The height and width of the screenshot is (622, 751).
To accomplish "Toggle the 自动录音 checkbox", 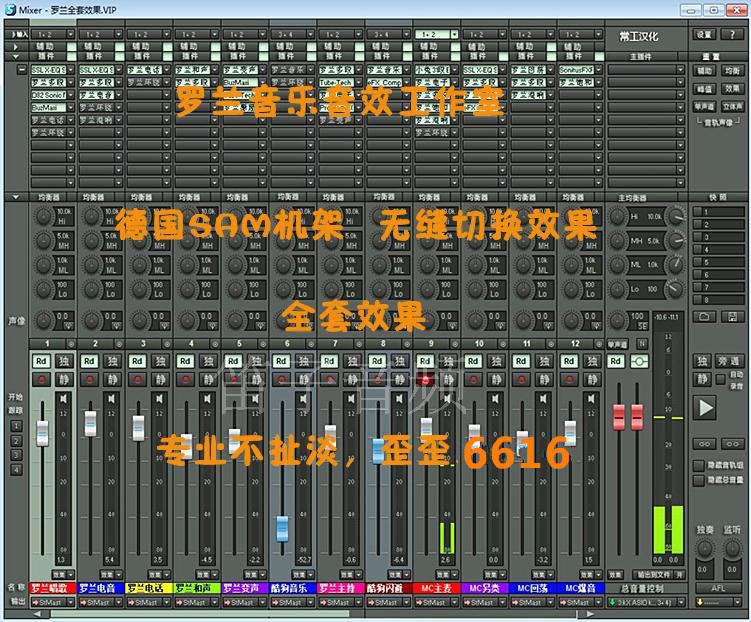I will pos(720,380).
